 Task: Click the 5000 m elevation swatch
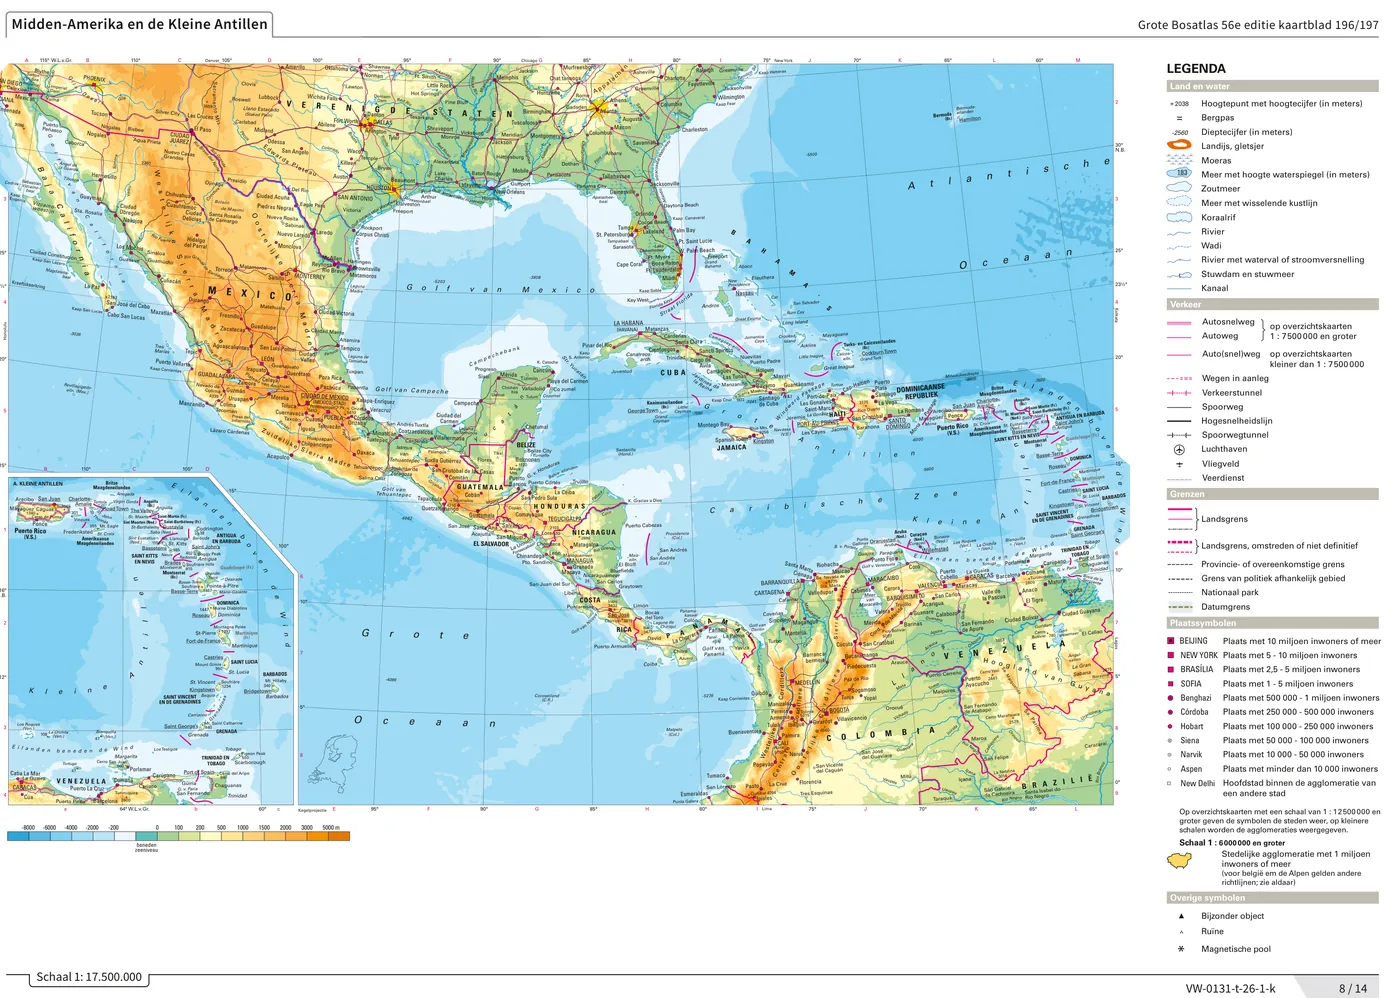click(x=339, y=837)
